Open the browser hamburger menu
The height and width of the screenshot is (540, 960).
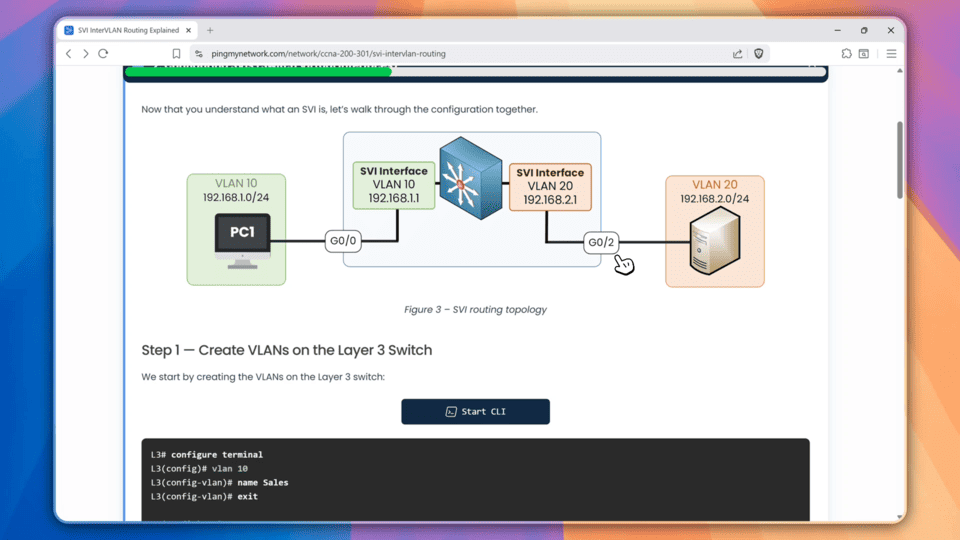891,54
